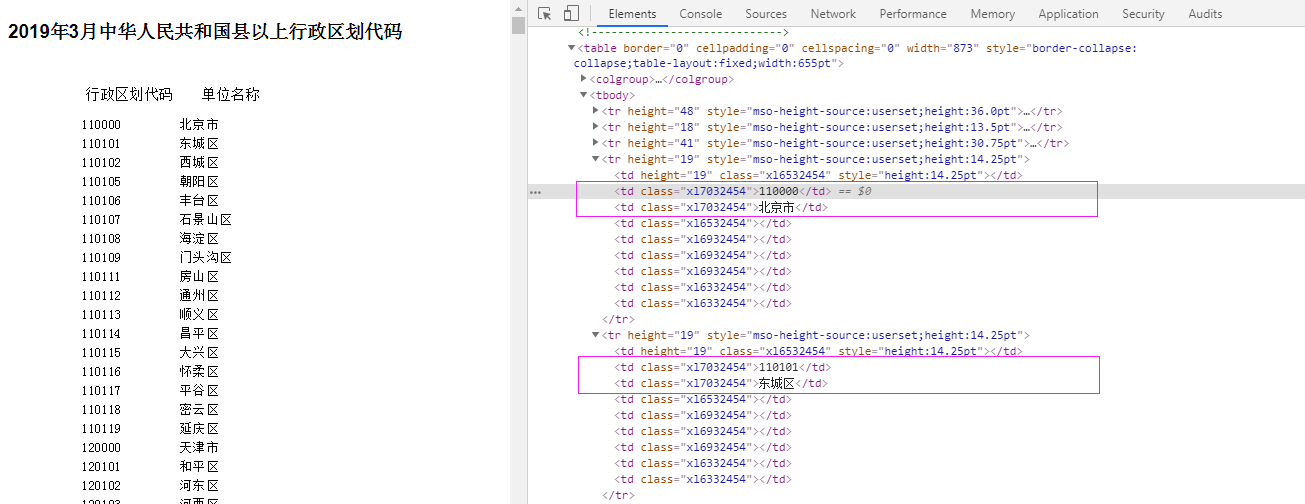Expand the tr height="41" row
Viewport: 1305px width, 504px height.
[x=596, y=143]
